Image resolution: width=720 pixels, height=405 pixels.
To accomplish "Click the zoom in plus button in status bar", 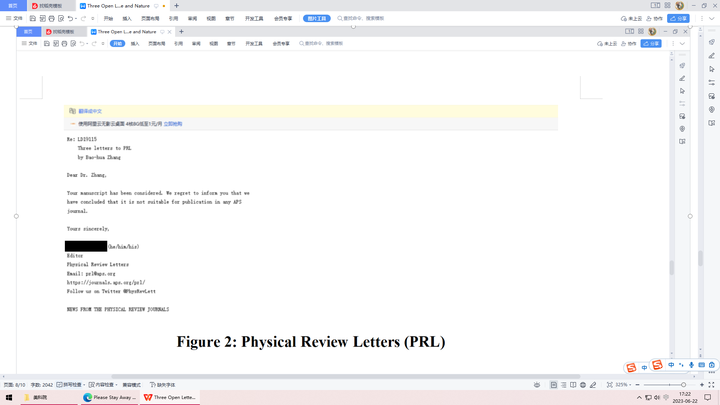I will tap(702, 385).
